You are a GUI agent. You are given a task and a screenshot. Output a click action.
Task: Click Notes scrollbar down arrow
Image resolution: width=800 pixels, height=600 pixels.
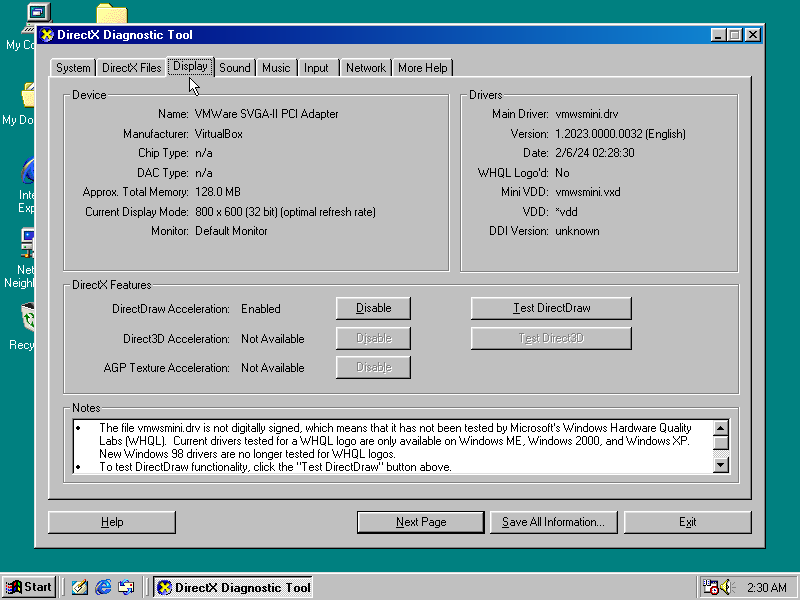pyautogui.click(x=720, y=464)
